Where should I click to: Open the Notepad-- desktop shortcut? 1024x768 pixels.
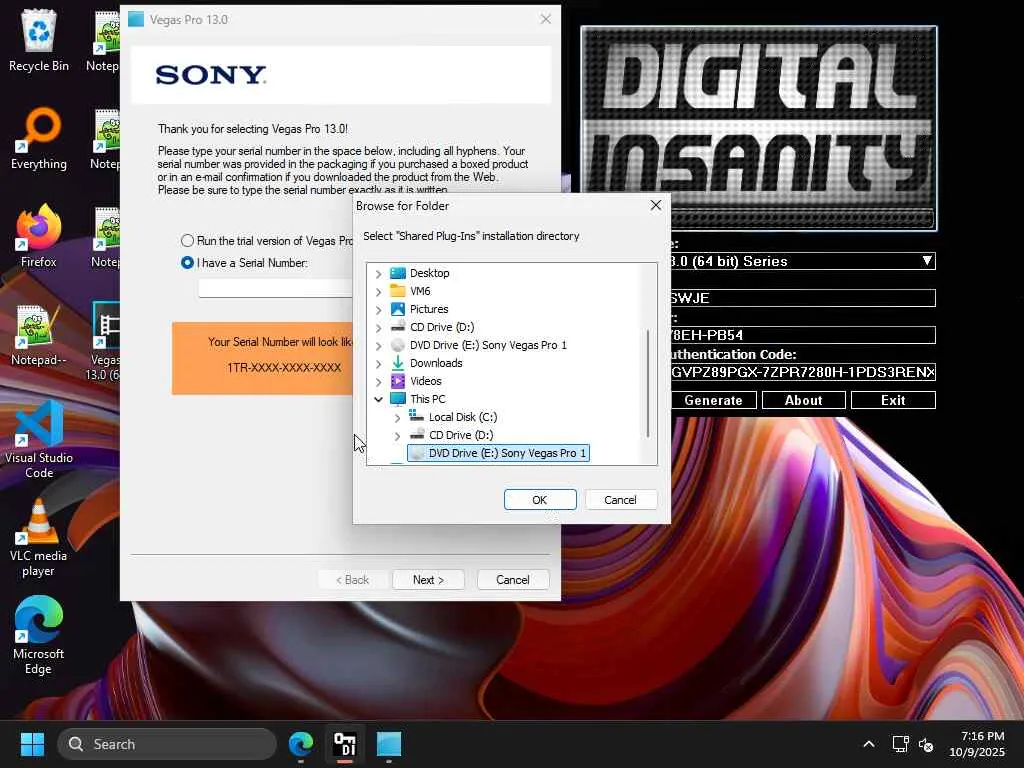tap(39, 334)
